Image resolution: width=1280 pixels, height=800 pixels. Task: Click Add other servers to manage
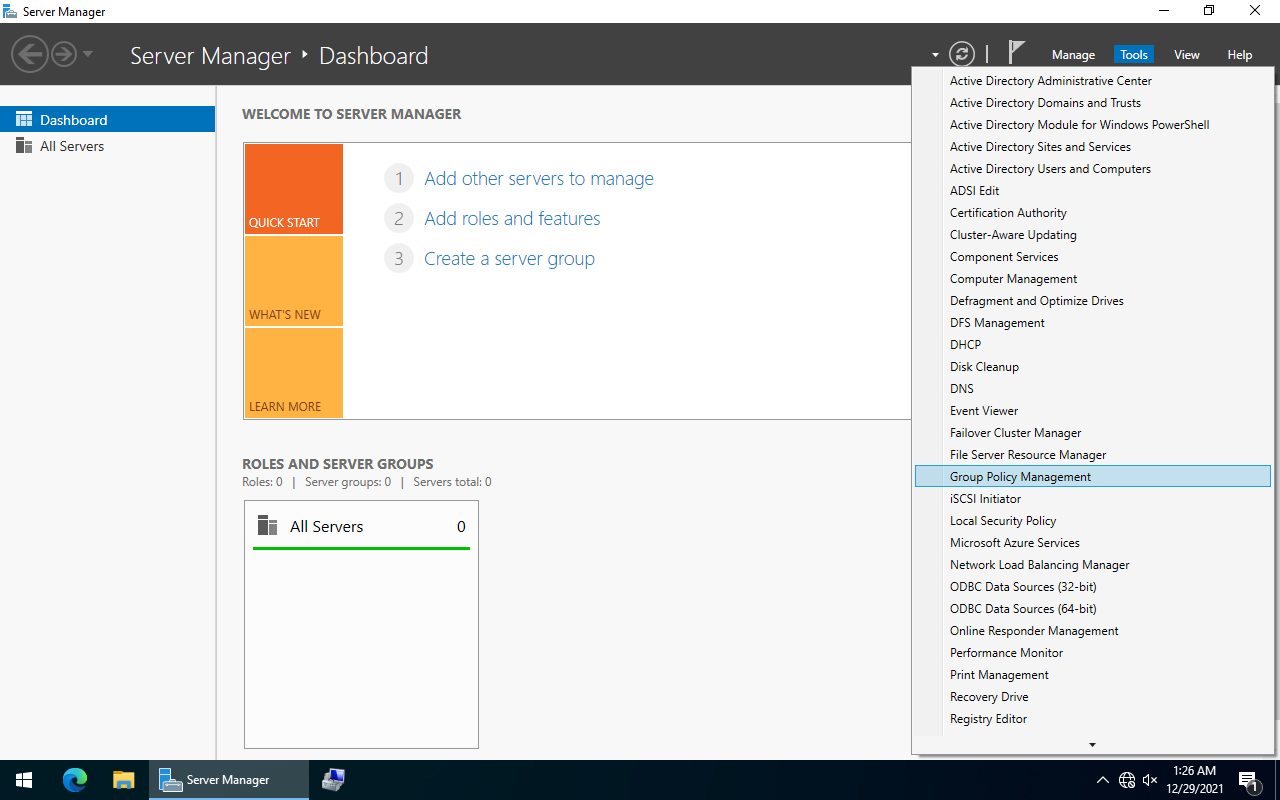pyautogui.click(x=538, y=178)
